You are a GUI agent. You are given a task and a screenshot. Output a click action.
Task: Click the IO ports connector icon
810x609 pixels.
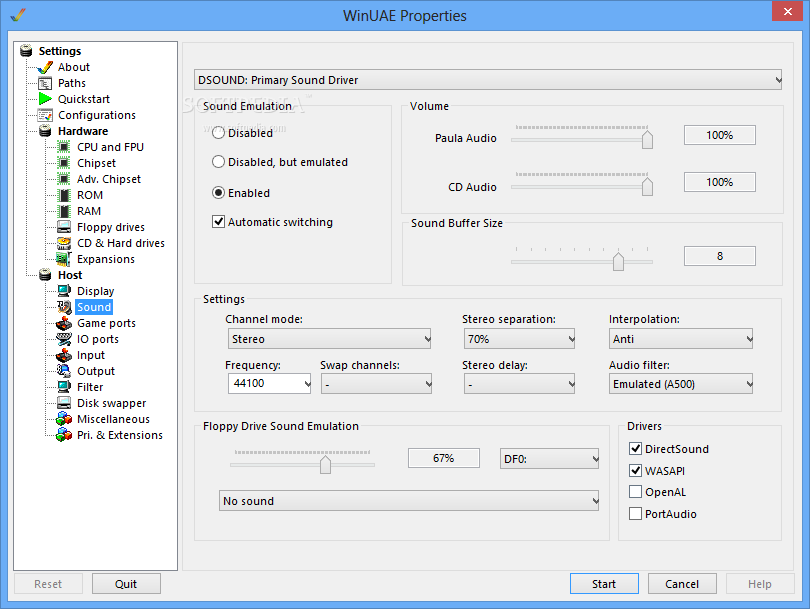(64, 339)
